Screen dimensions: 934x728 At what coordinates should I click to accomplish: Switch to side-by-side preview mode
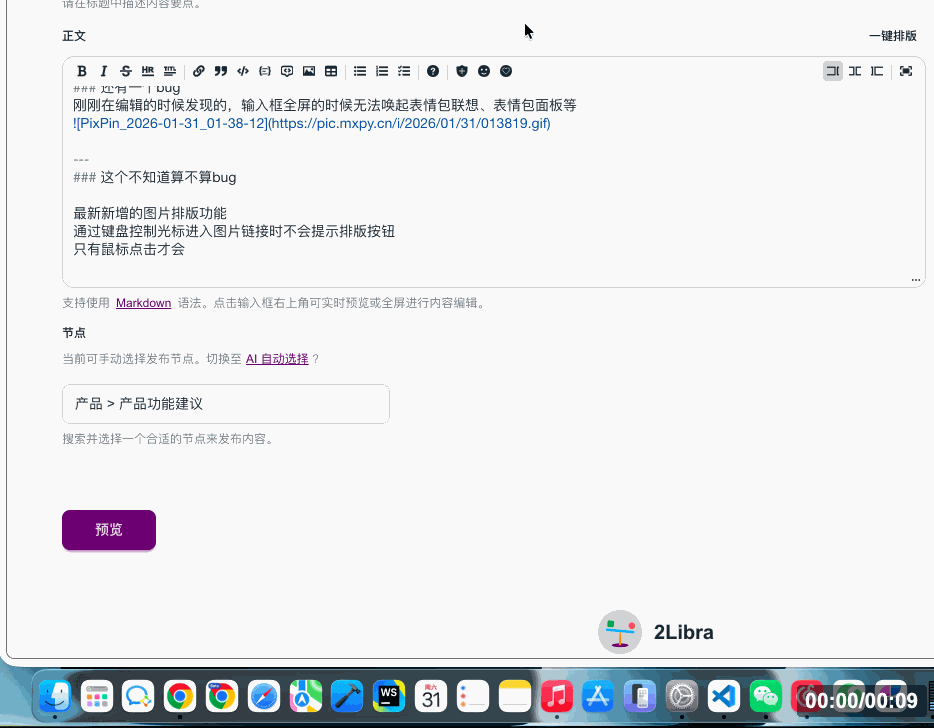point(855,71)
